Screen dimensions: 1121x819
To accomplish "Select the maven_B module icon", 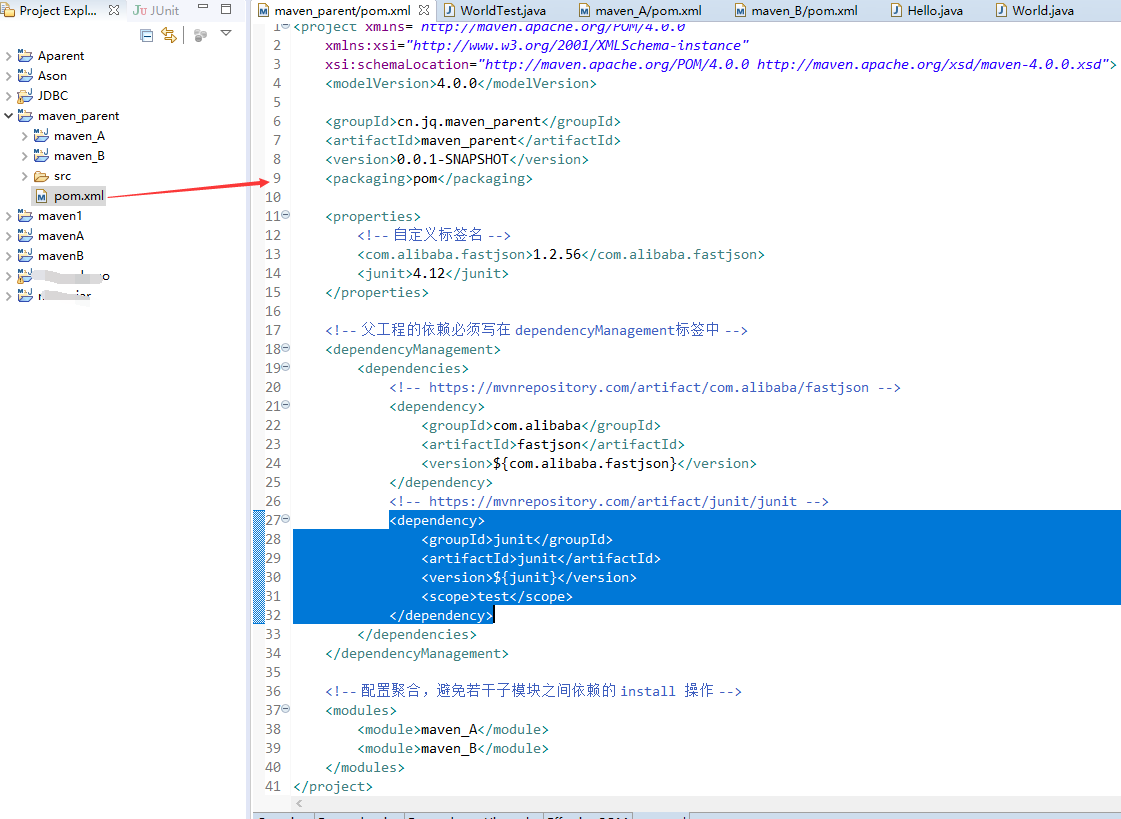I will coord(41,155).
